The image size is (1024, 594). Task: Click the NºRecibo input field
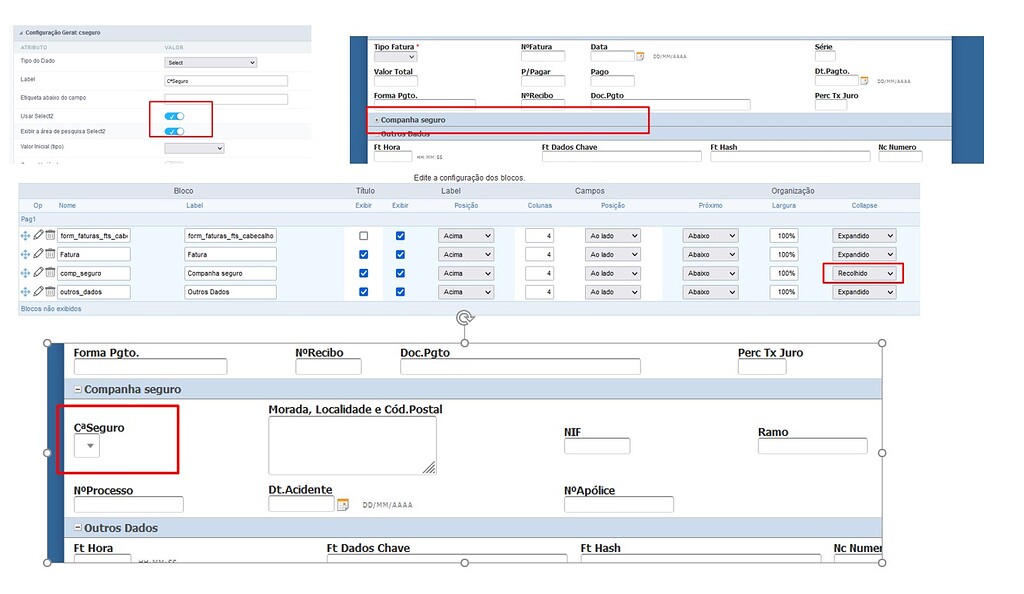[x=327, y=366]
